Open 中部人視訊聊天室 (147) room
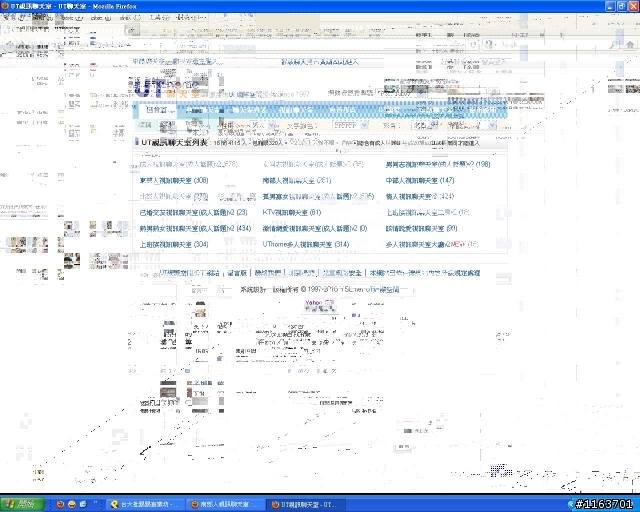 pos(420,180)
